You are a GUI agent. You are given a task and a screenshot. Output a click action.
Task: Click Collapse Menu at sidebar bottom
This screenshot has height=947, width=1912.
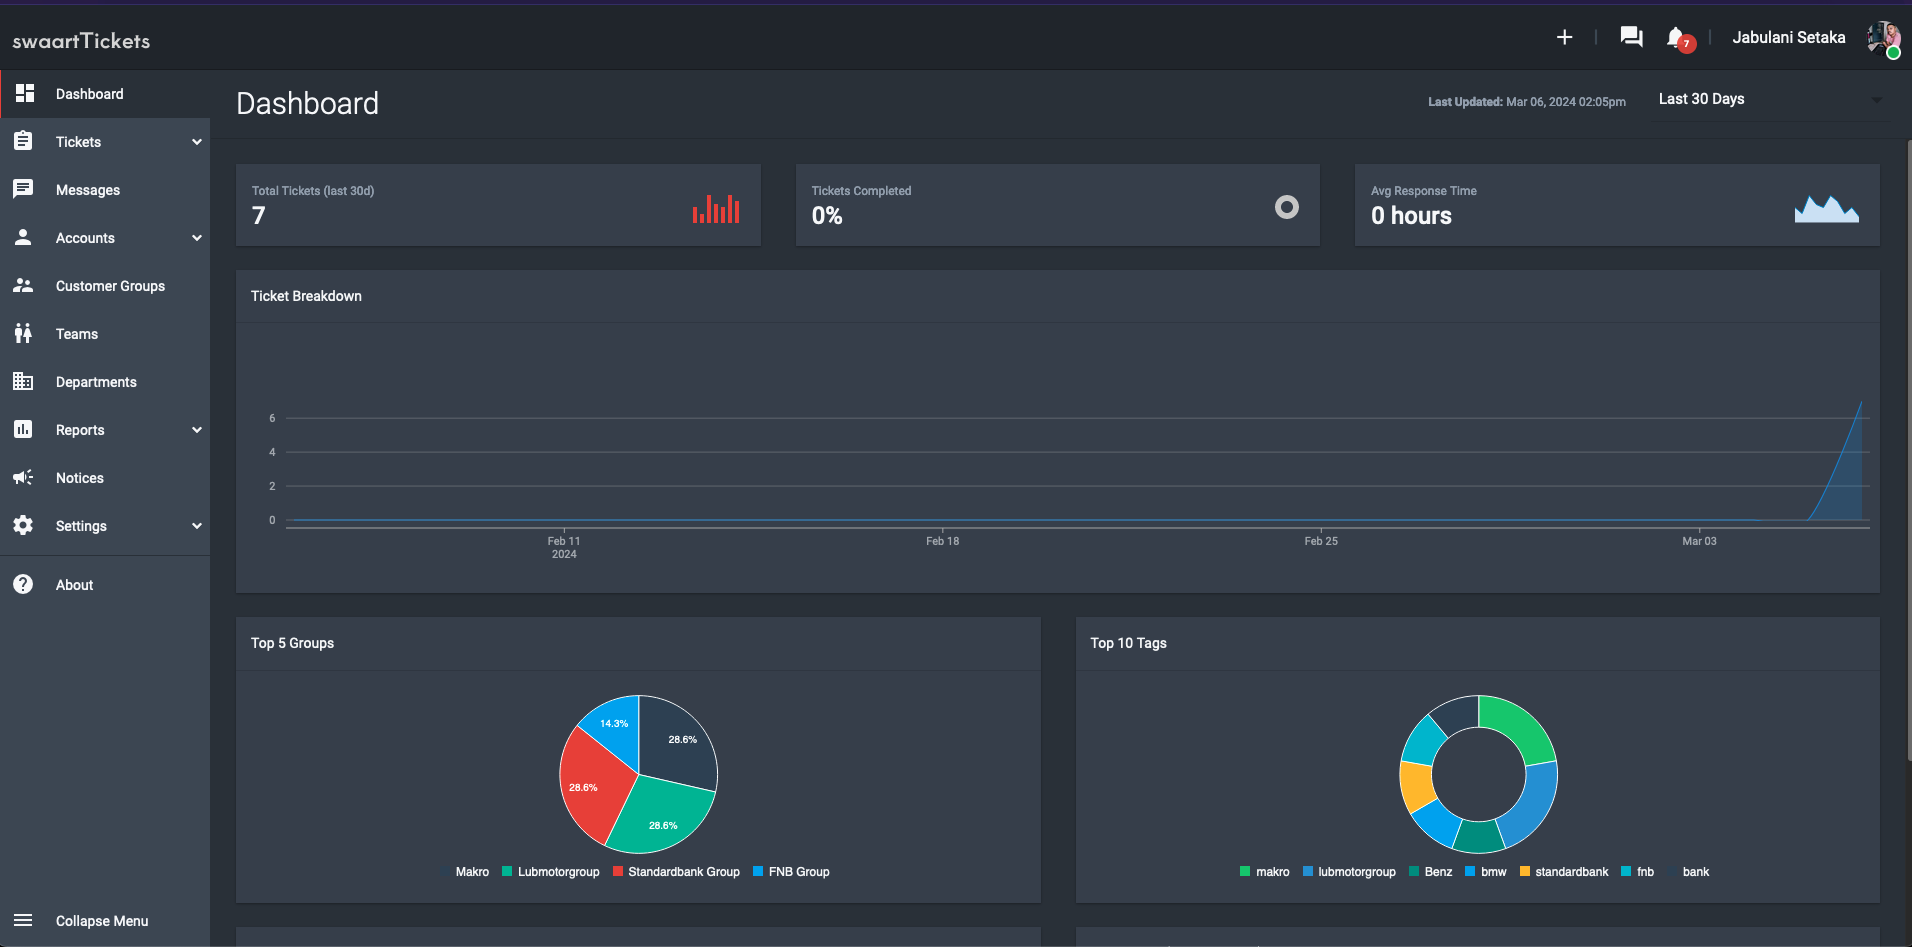[x=101, y=921]
